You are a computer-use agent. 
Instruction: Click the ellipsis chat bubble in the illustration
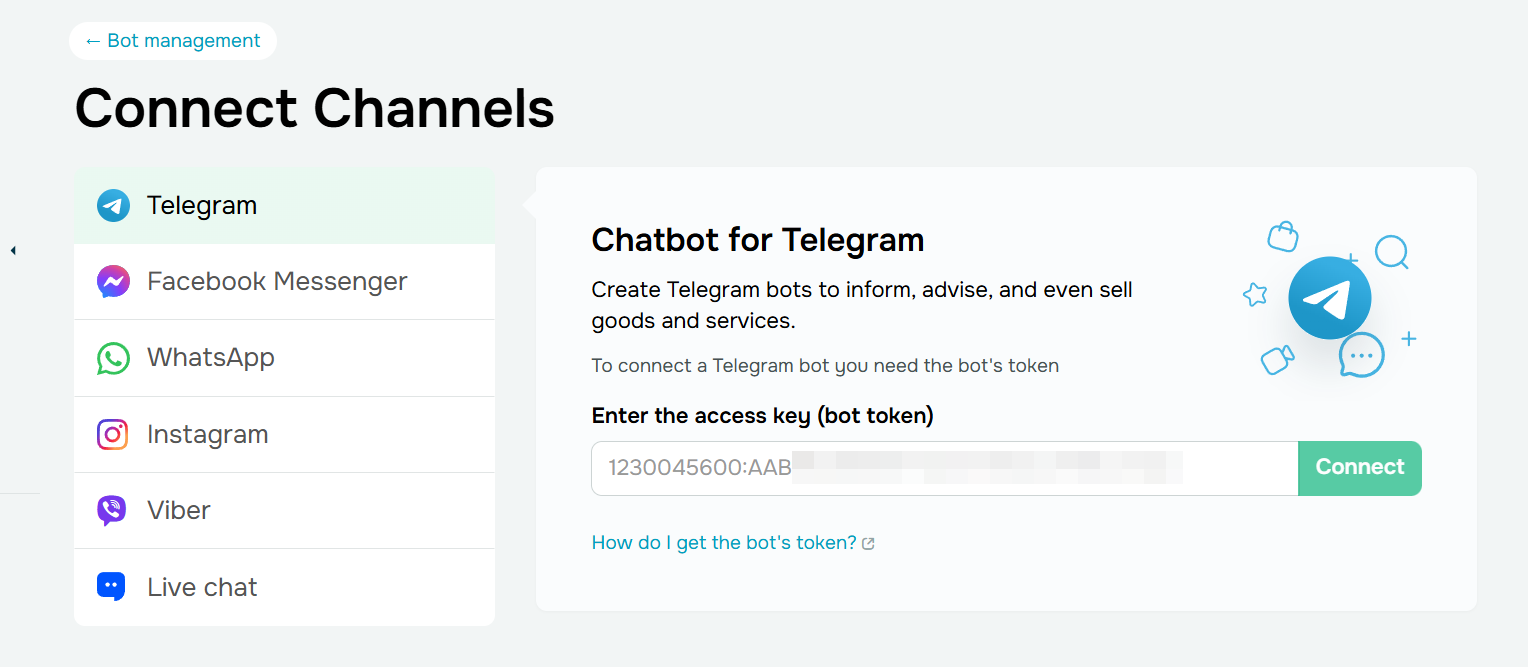1360,355
